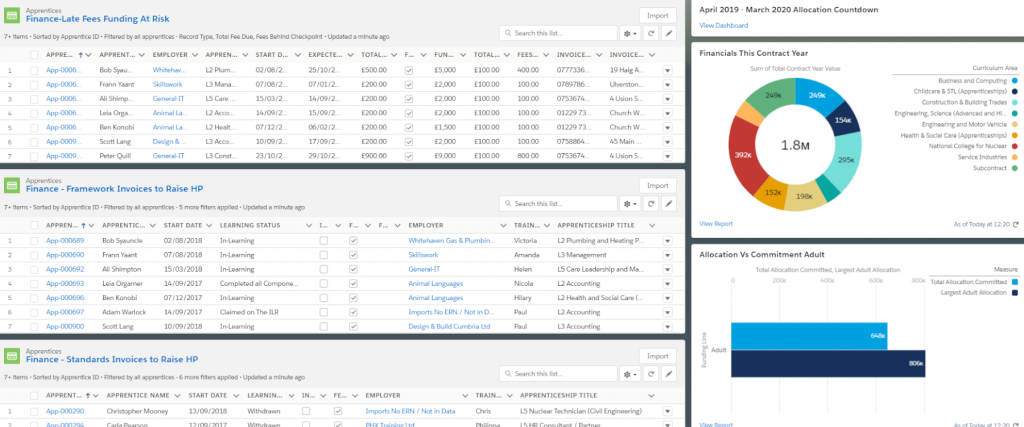Select the row checkbox for Peter Quill

34,156
